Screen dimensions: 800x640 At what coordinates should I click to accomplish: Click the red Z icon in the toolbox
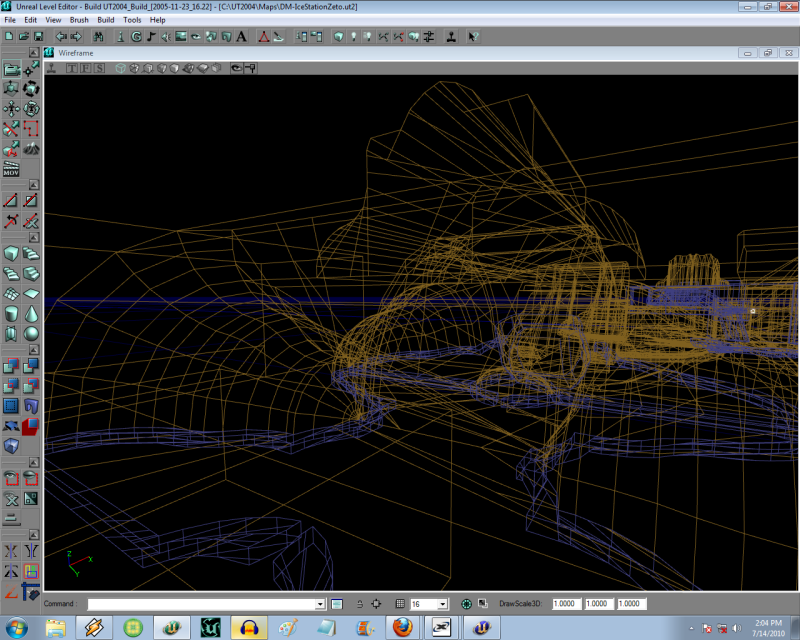pyautogui.click(x=11, y=592)
